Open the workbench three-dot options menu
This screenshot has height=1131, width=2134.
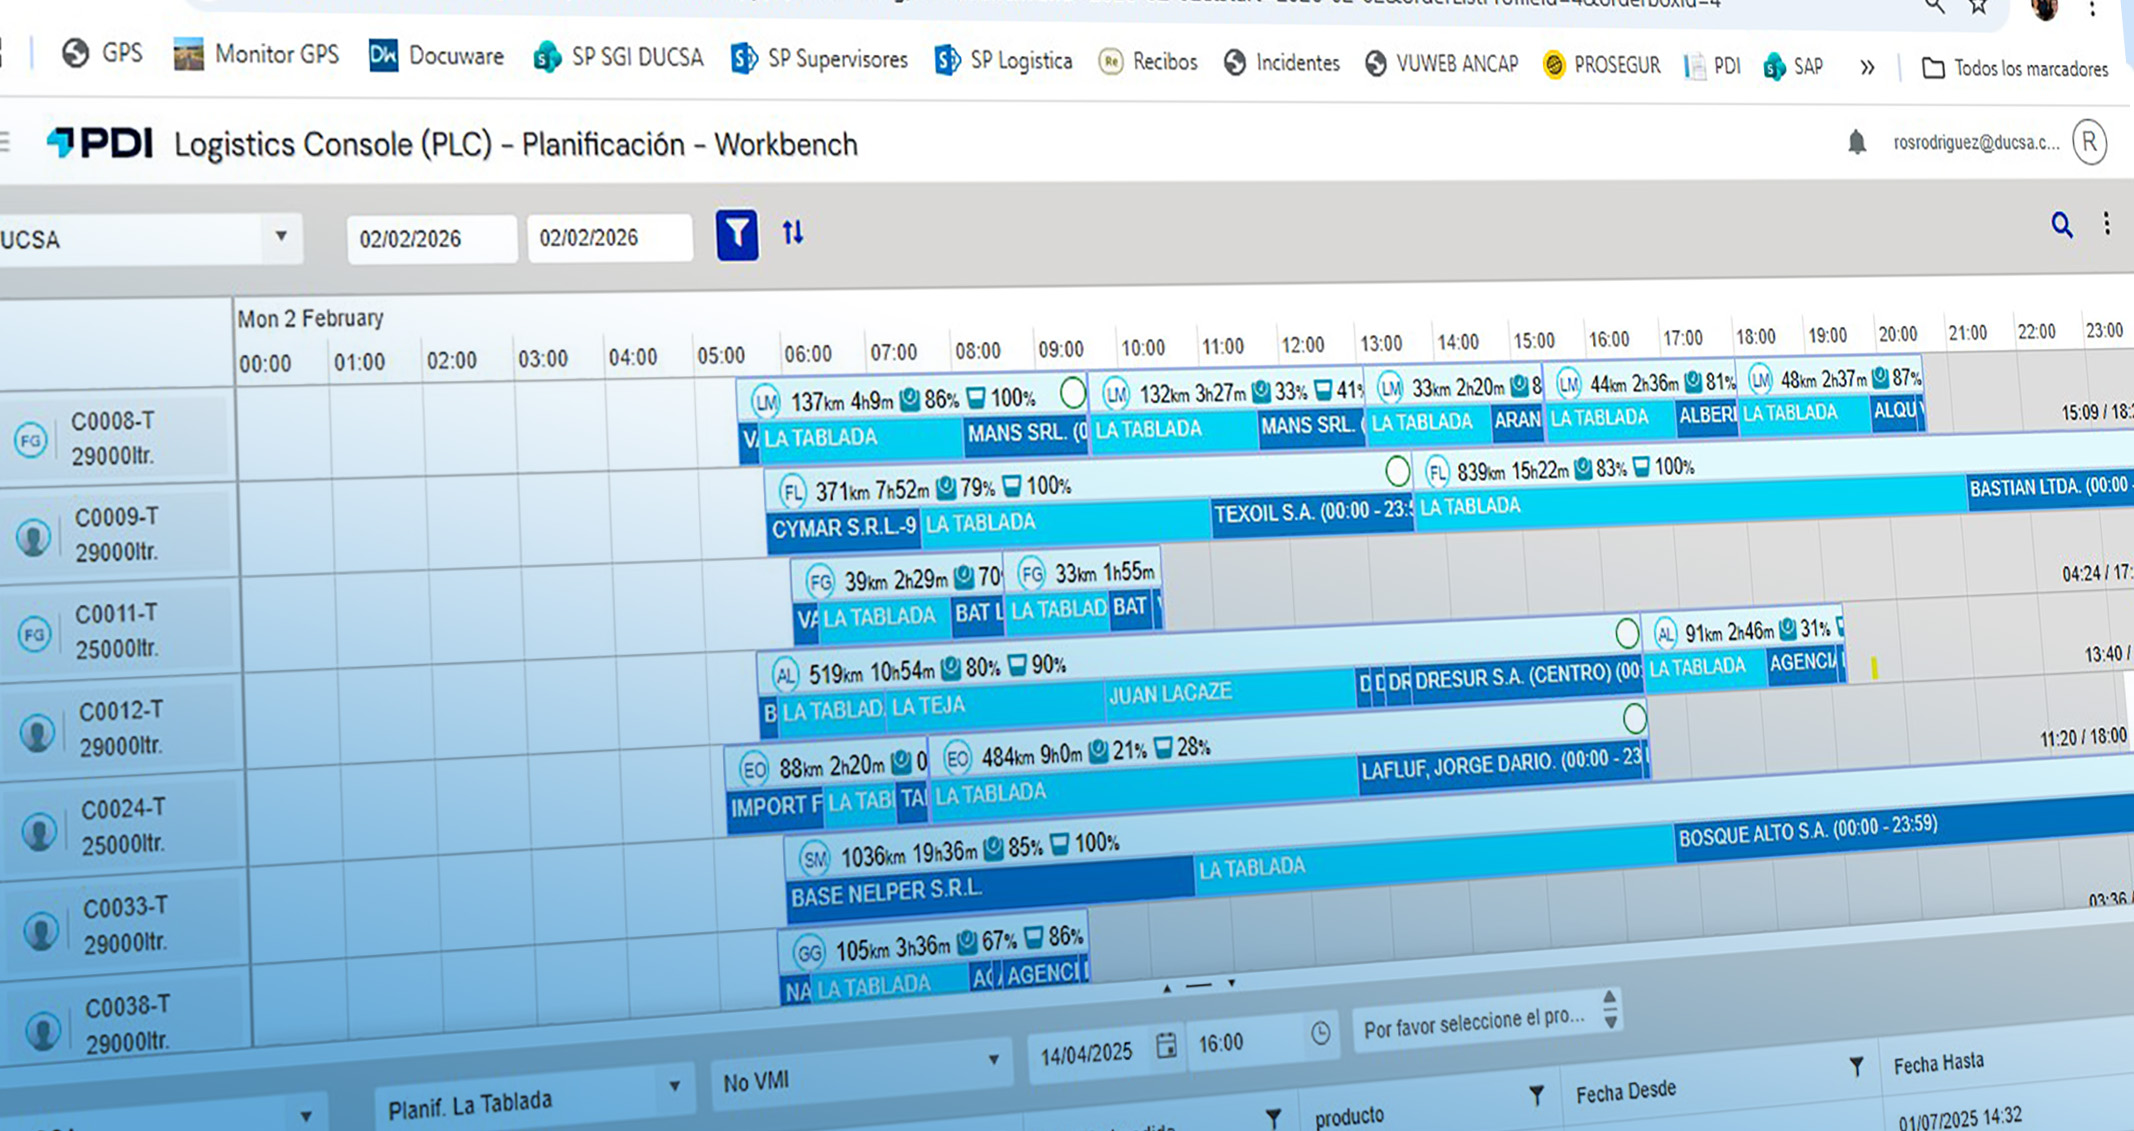click(2106, 224)
